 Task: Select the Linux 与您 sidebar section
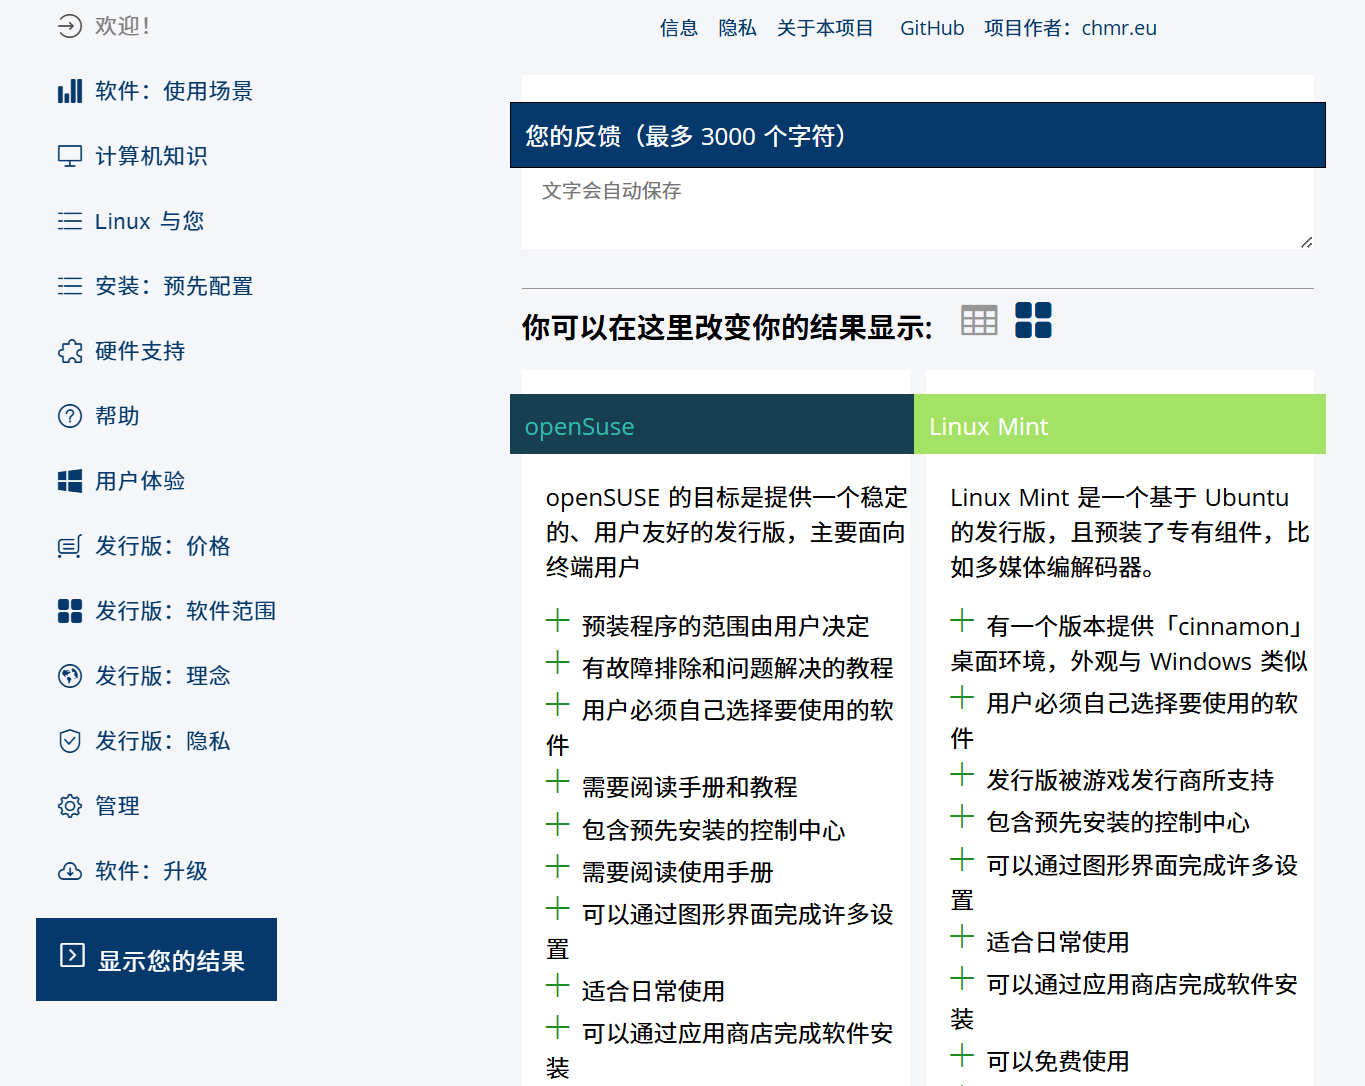pos(149,221)
